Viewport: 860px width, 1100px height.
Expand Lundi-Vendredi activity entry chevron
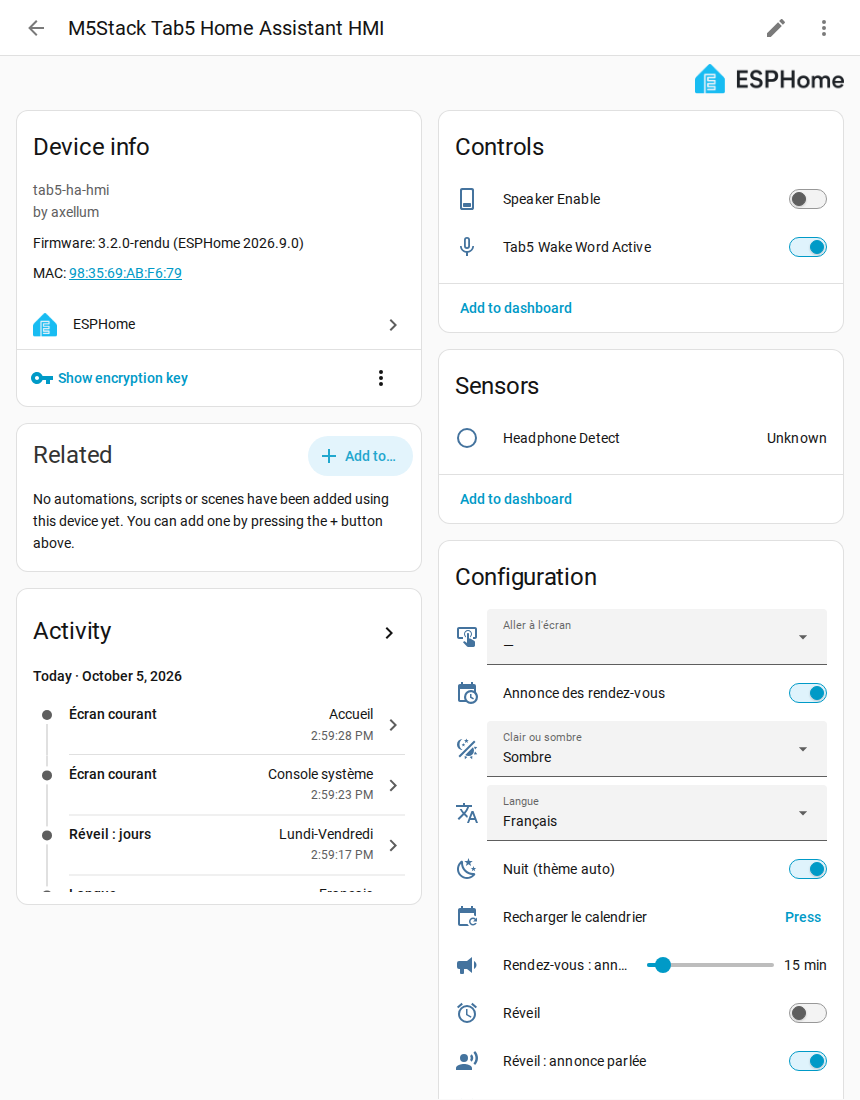[394, 845]
